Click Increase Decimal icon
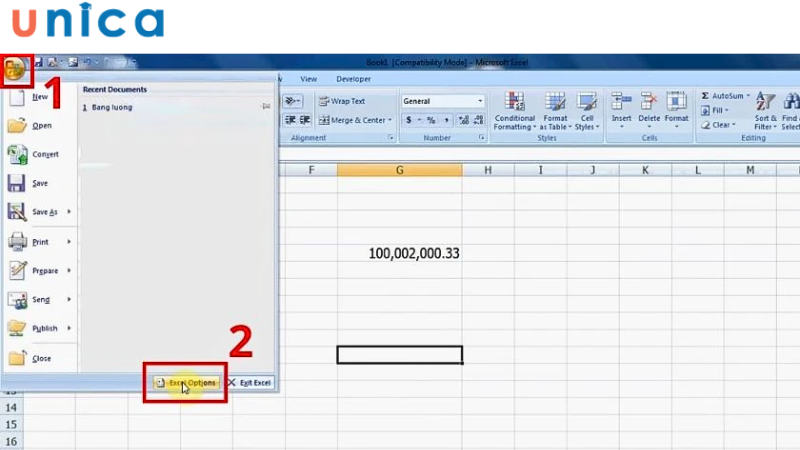The height and width of the screenshot is (450, 800). tap(463, 120)
